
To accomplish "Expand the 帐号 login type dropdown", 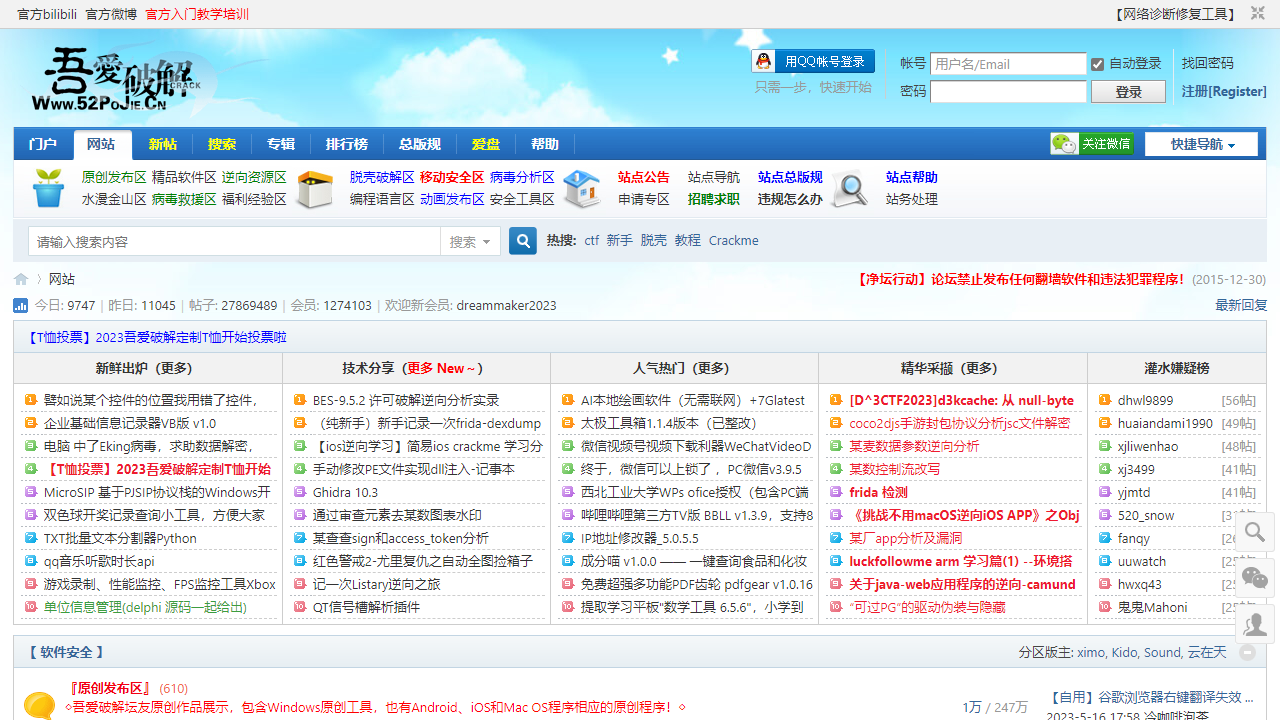I will 912,63.
